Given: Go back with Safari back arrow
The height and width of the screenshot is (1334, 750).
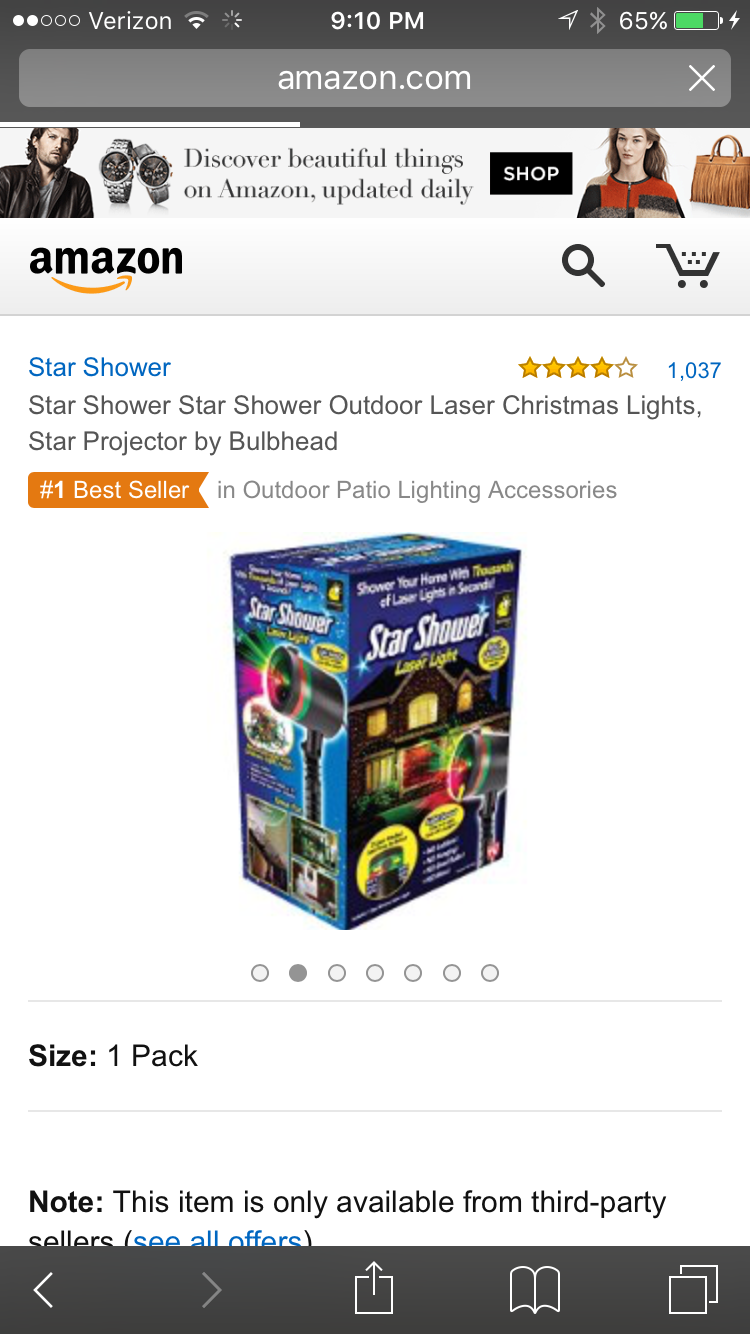Looking at the screenshot, I should click(43, 1290).
